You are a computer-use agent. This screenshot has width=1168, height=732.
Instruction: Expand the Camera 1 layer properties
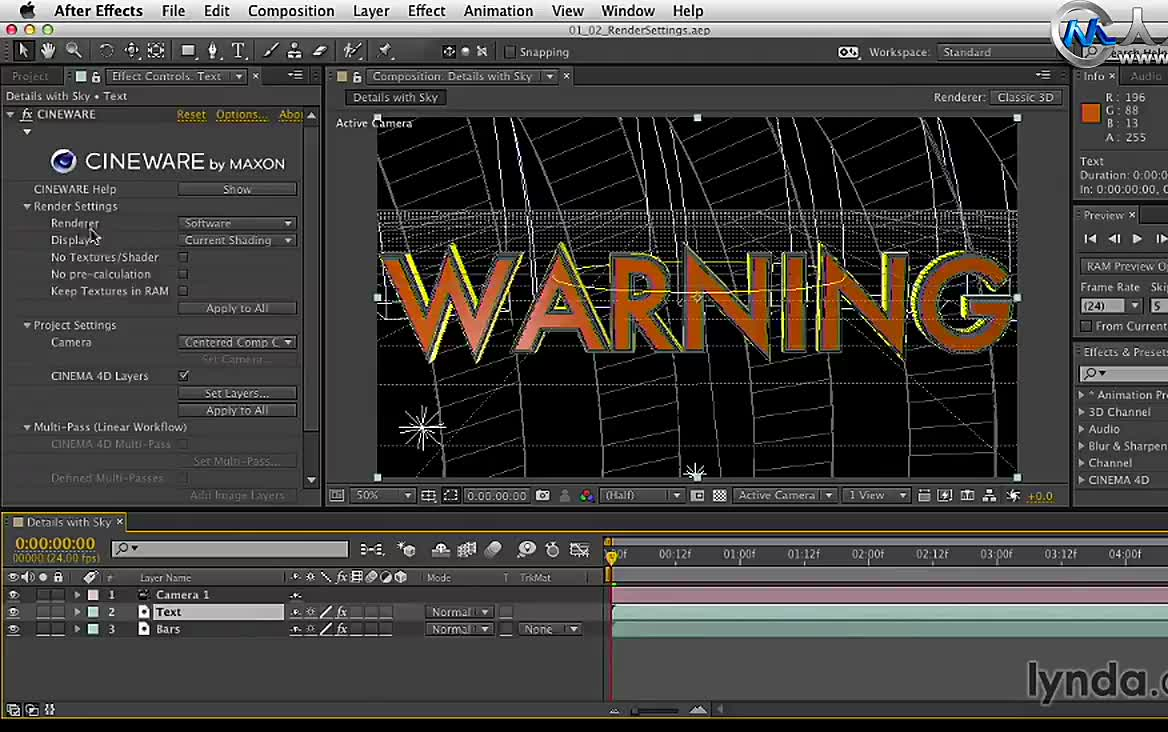pos(77,595)
